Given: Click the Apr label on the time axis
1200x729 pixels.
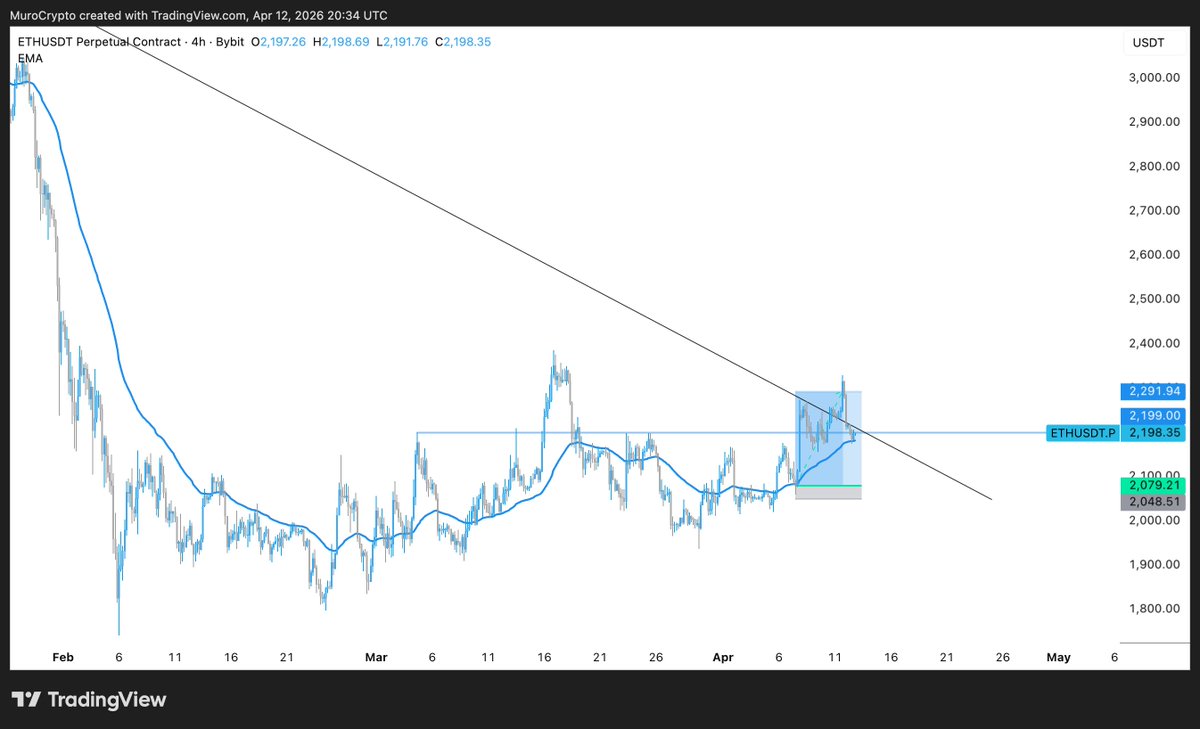Looking at the screenshot, I should [x=723, y=657].
